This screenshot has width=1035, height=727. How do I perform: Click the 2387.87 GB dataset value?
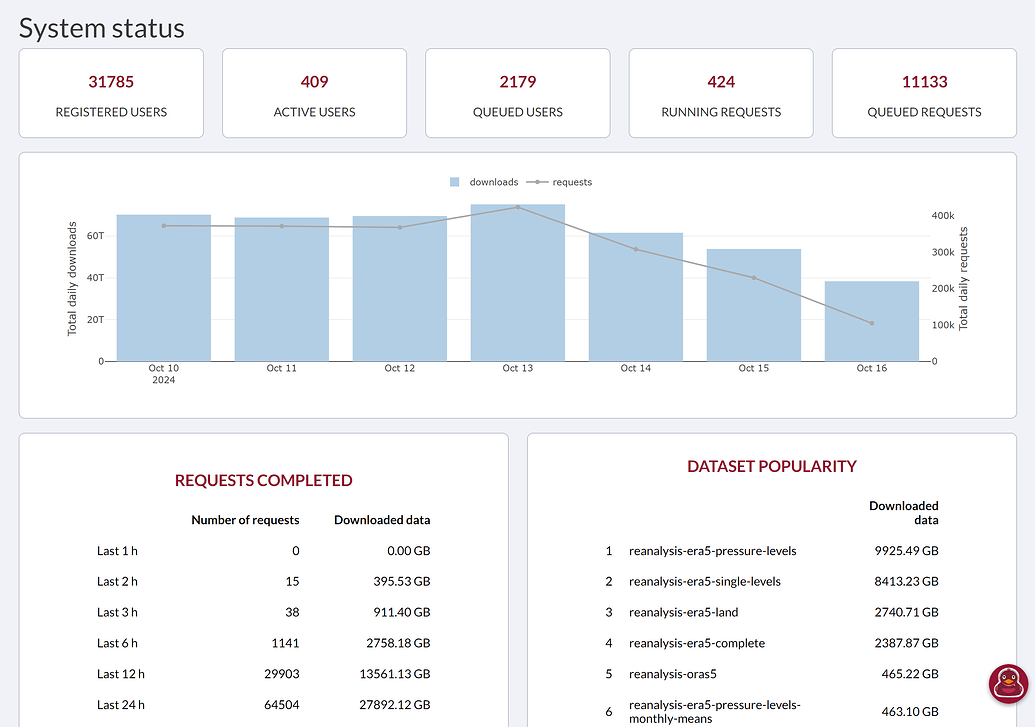pos(906,643)
